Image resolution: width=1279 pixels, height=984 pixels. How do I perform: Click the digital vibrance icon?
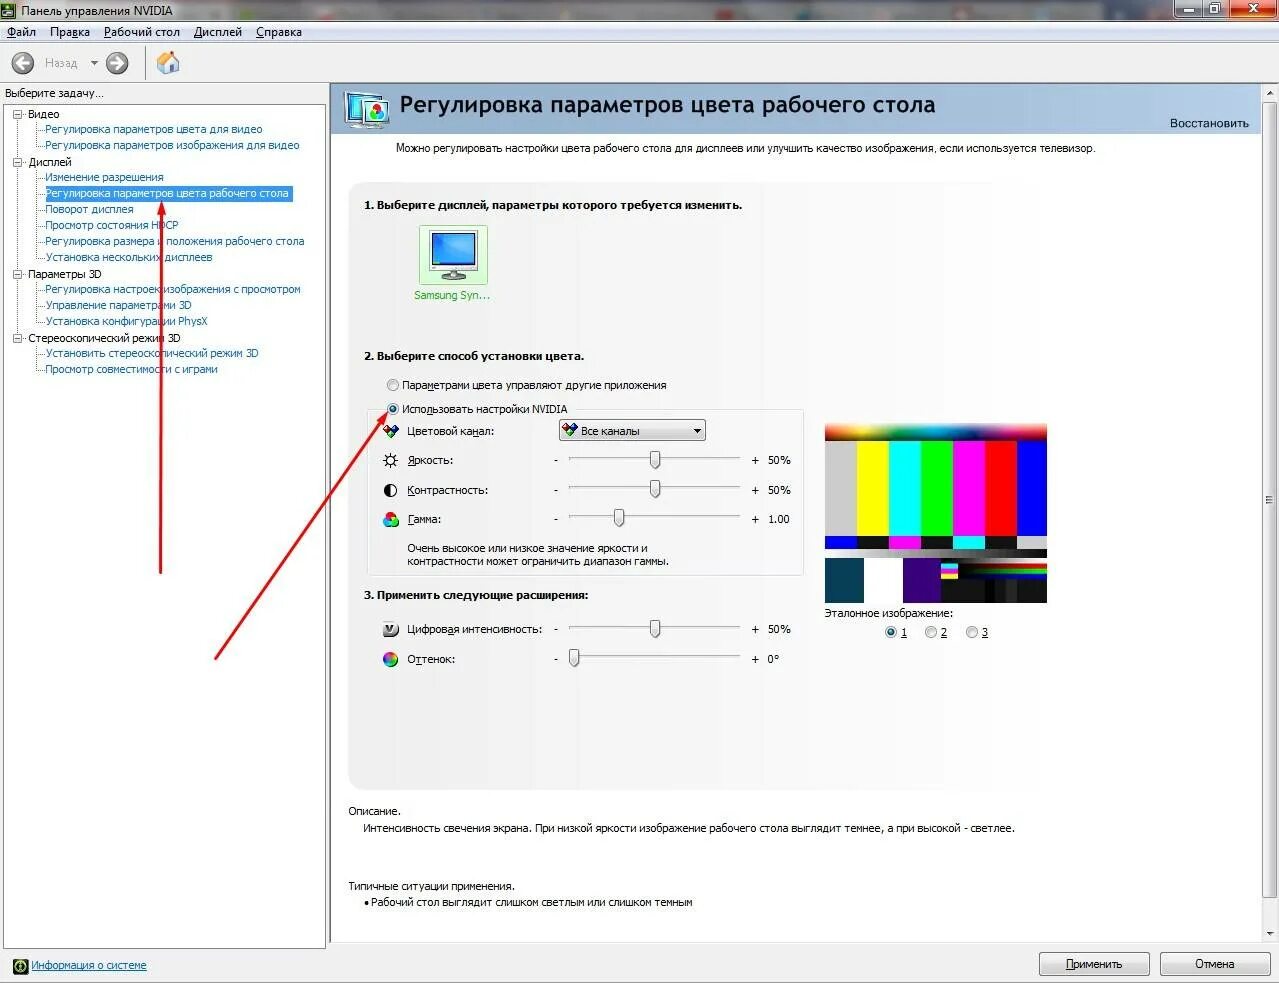pyautogui.click(x=391, y=630)
